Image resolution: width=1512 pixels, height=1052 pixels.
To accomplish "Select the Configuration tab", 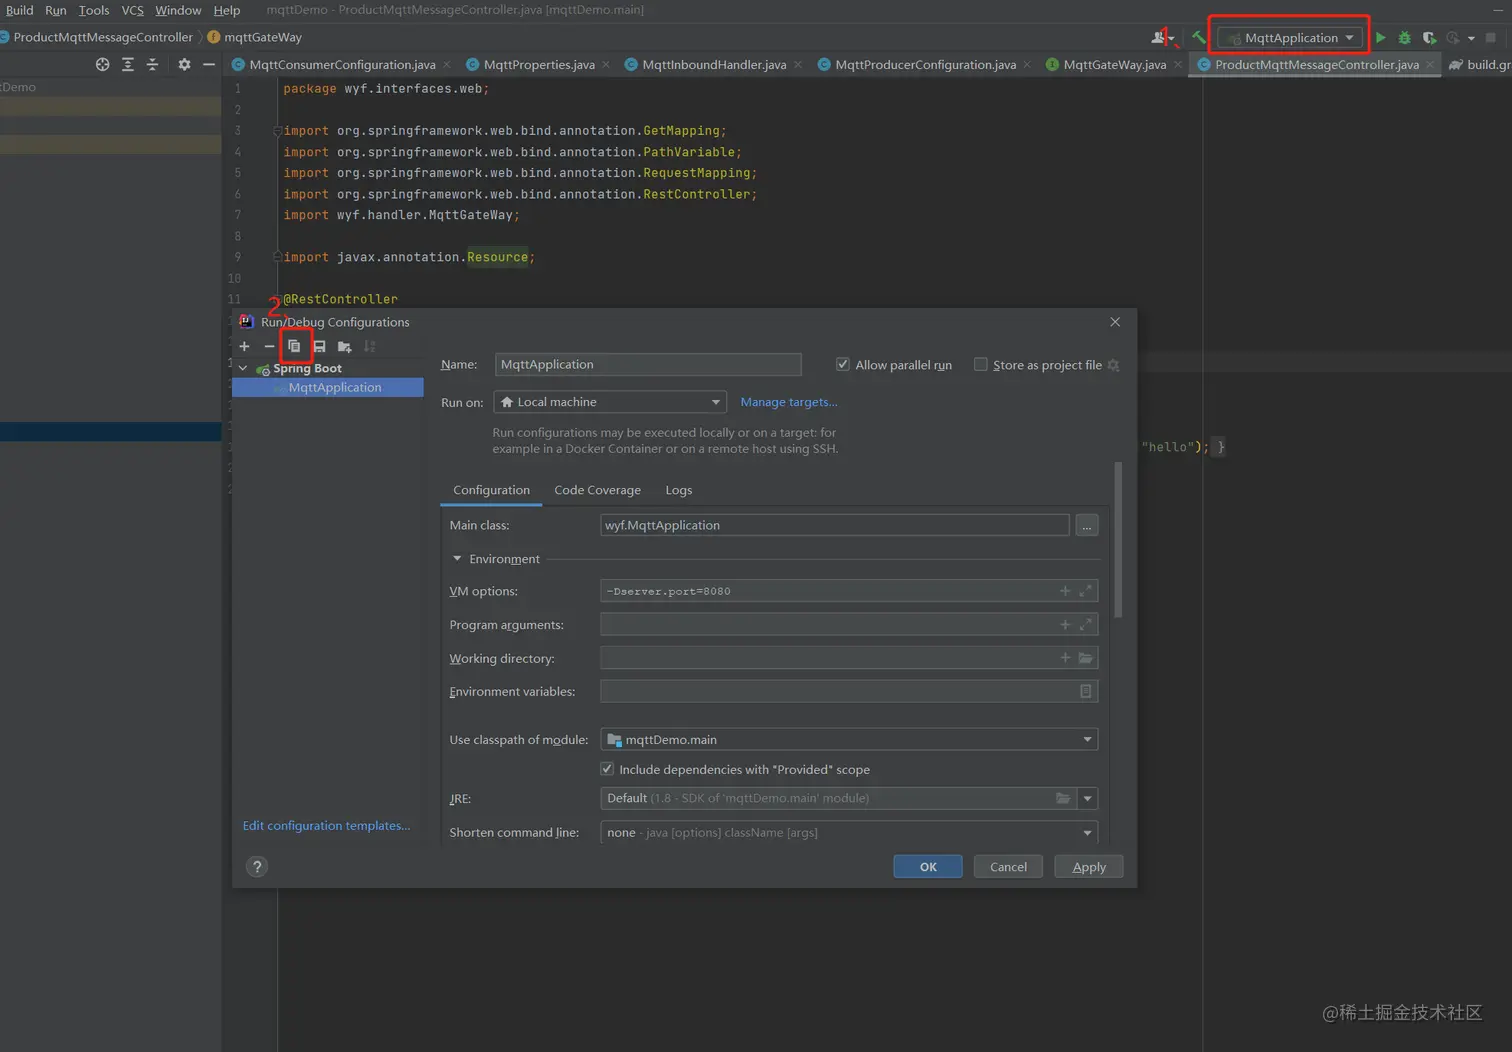I will pyautogui.click(x=491, y=490).
